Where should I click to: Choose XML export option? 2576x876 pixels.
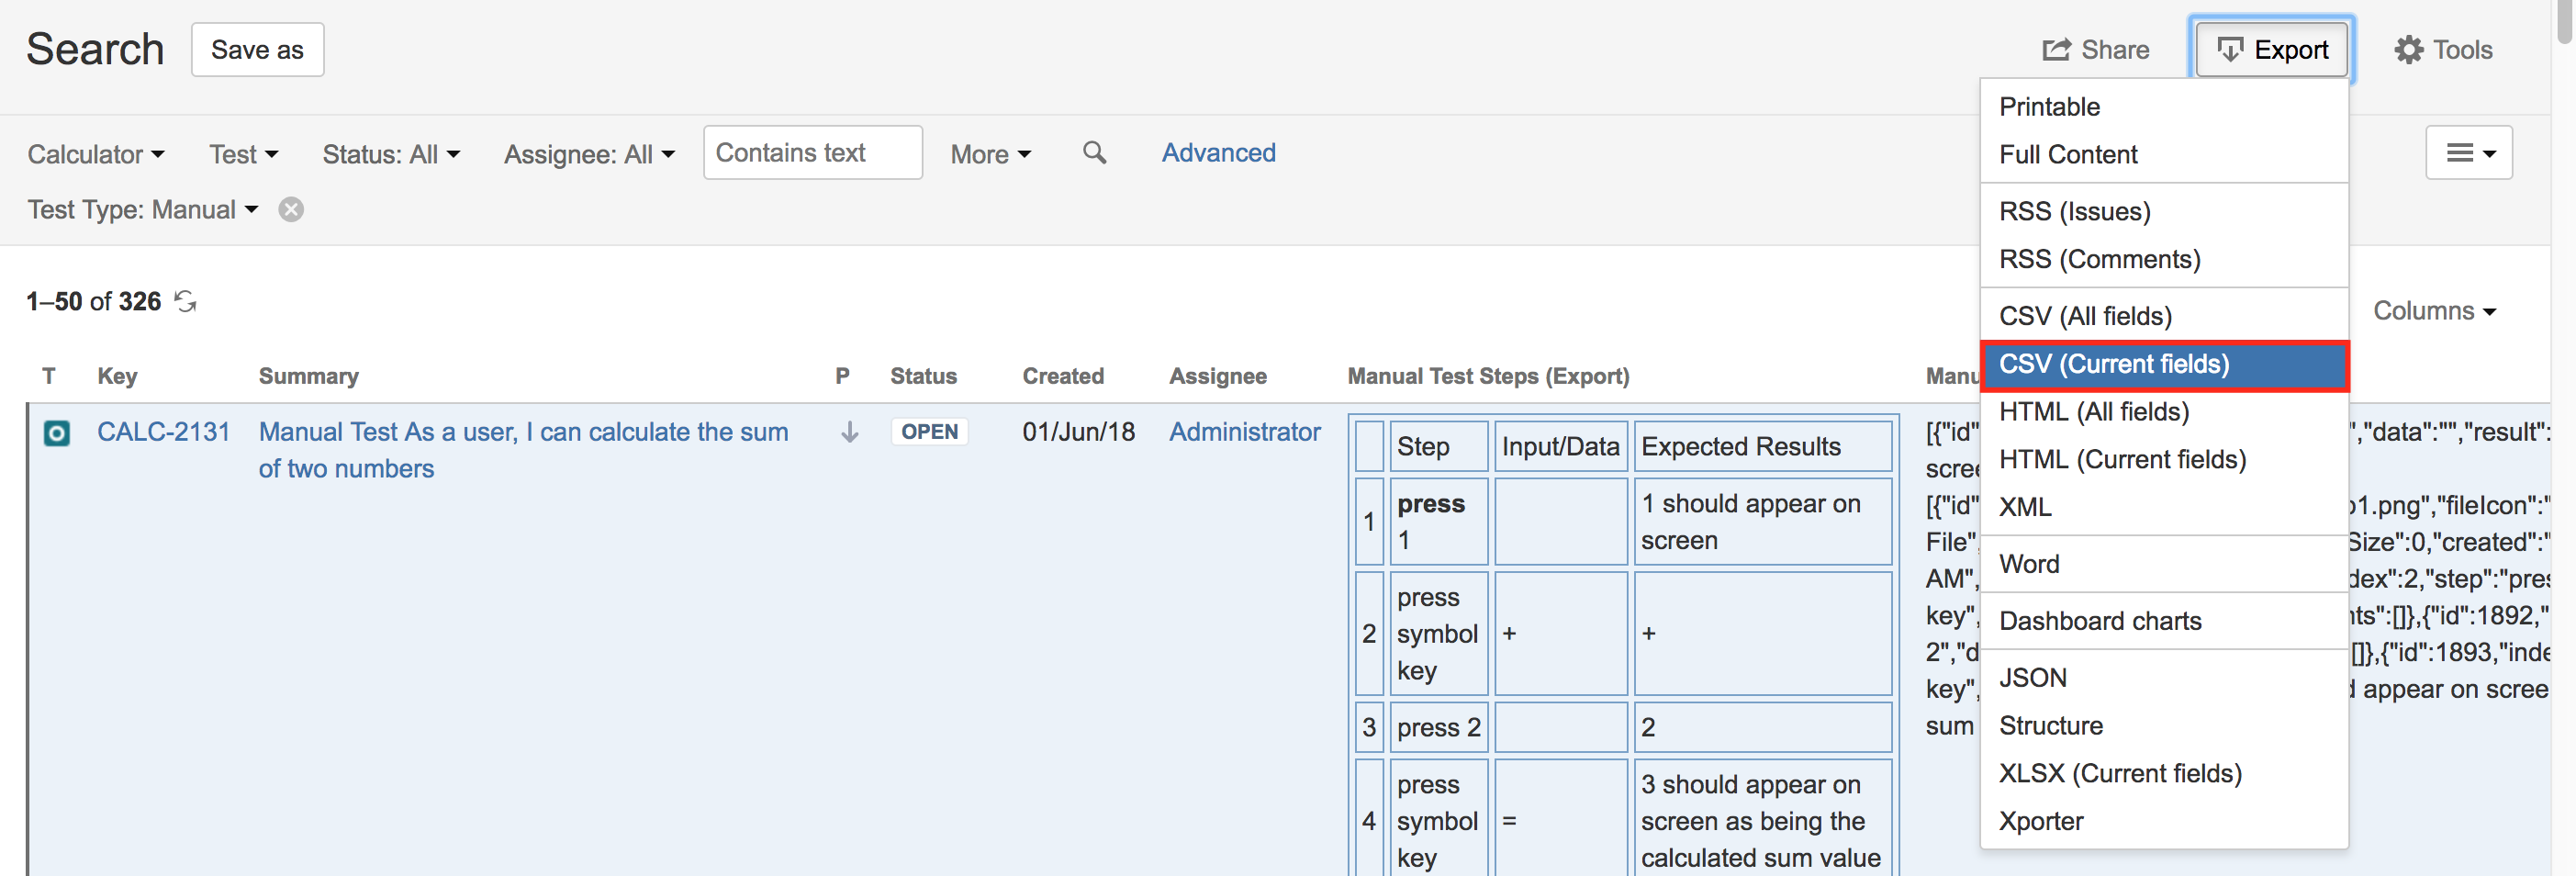[x=2164, y=508]
